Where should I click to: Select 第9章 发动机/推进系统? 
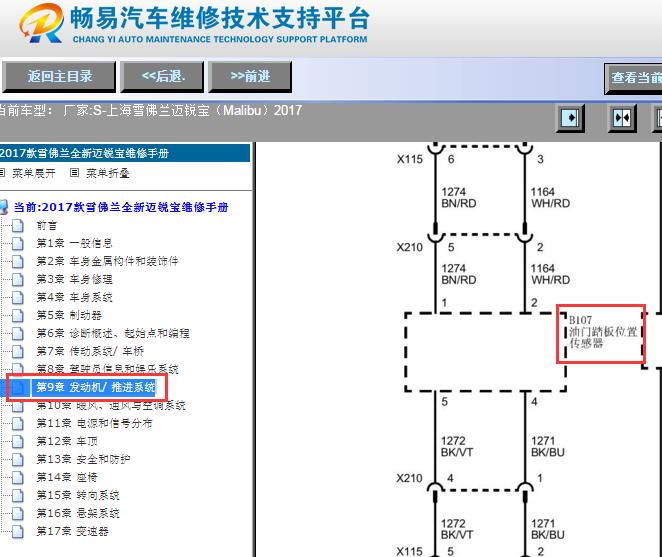[x=95, y=387]
